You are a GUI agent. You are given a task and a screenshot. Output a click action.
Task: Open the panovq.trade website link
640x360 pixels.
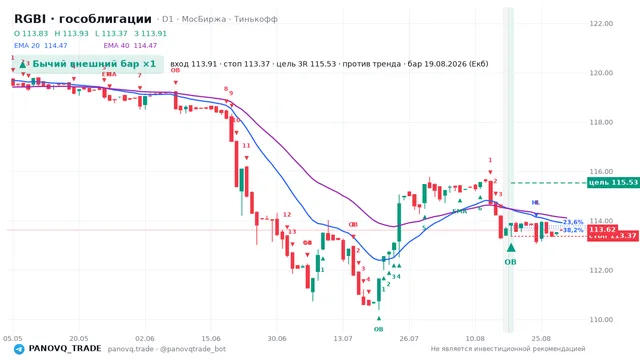131,349
